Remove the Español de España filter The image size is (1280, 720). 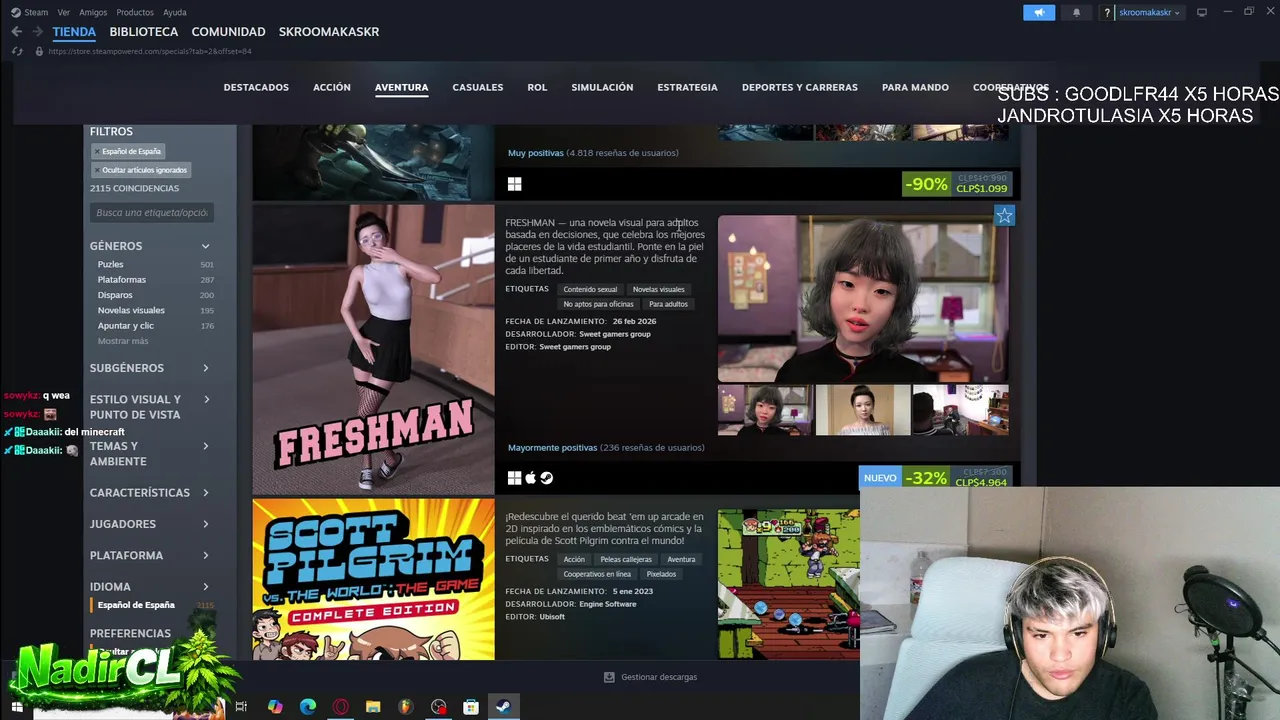[97, 151]
